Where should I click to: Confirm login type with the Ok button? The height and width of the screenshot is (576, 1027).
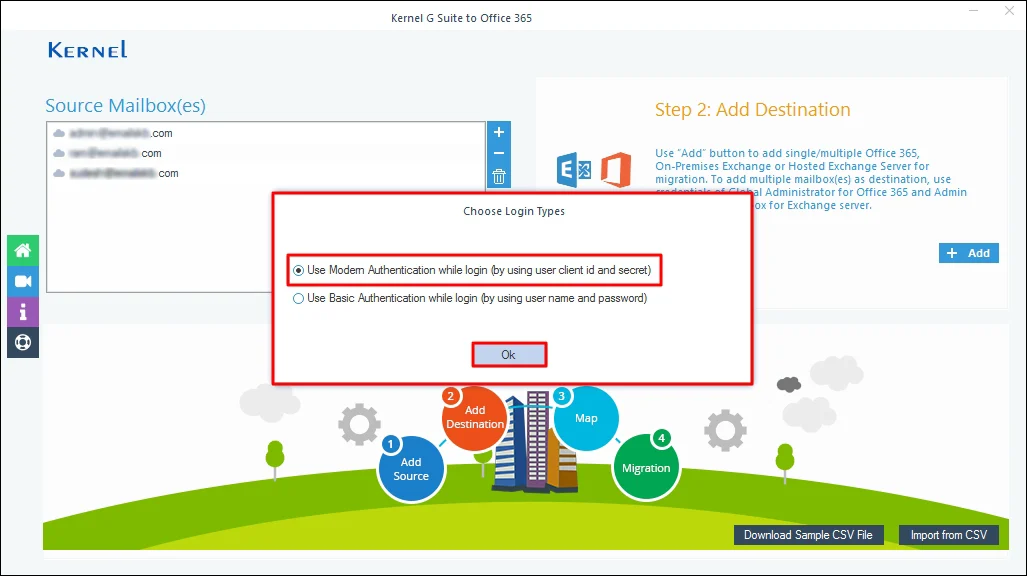[509, 355]
